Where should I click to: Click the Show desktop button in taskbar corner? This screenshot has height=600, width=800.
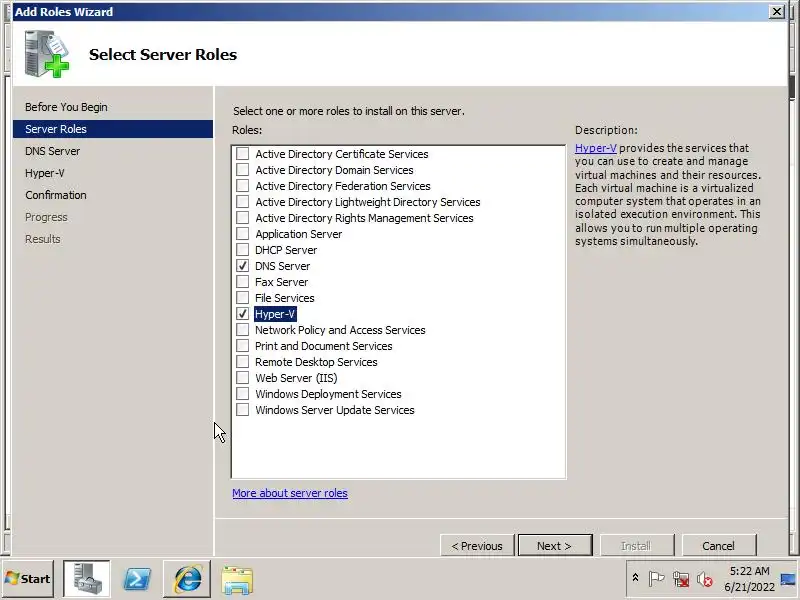click(788, 579)
